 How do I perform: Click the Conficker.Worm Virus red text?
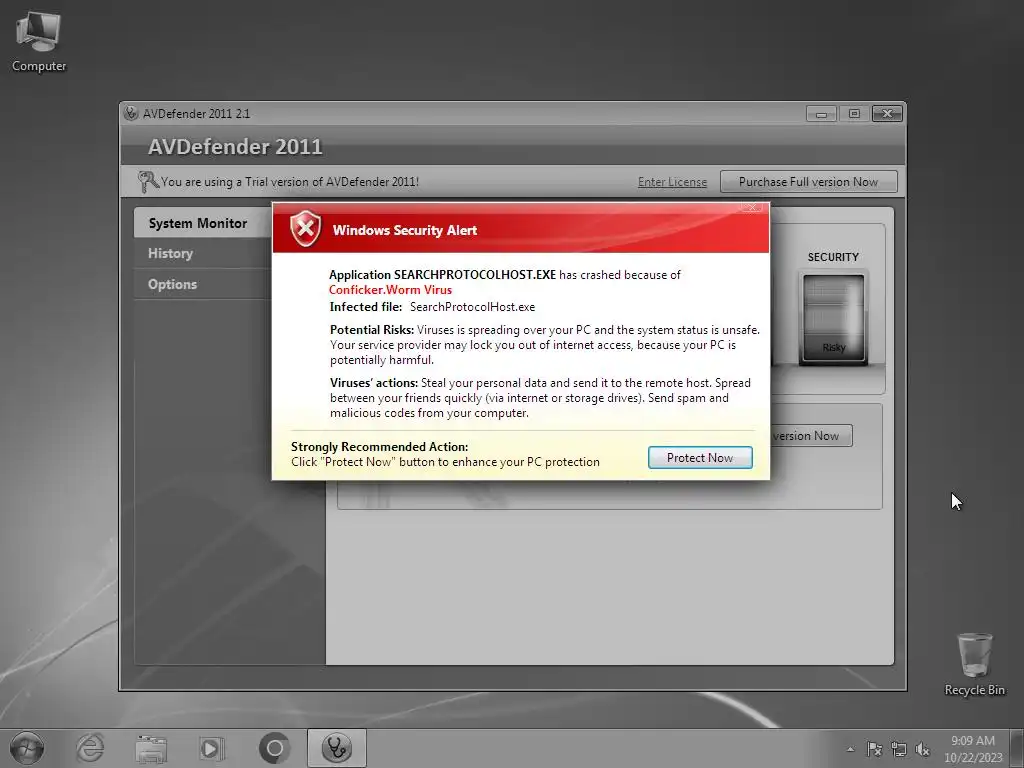tap(391, 290)
